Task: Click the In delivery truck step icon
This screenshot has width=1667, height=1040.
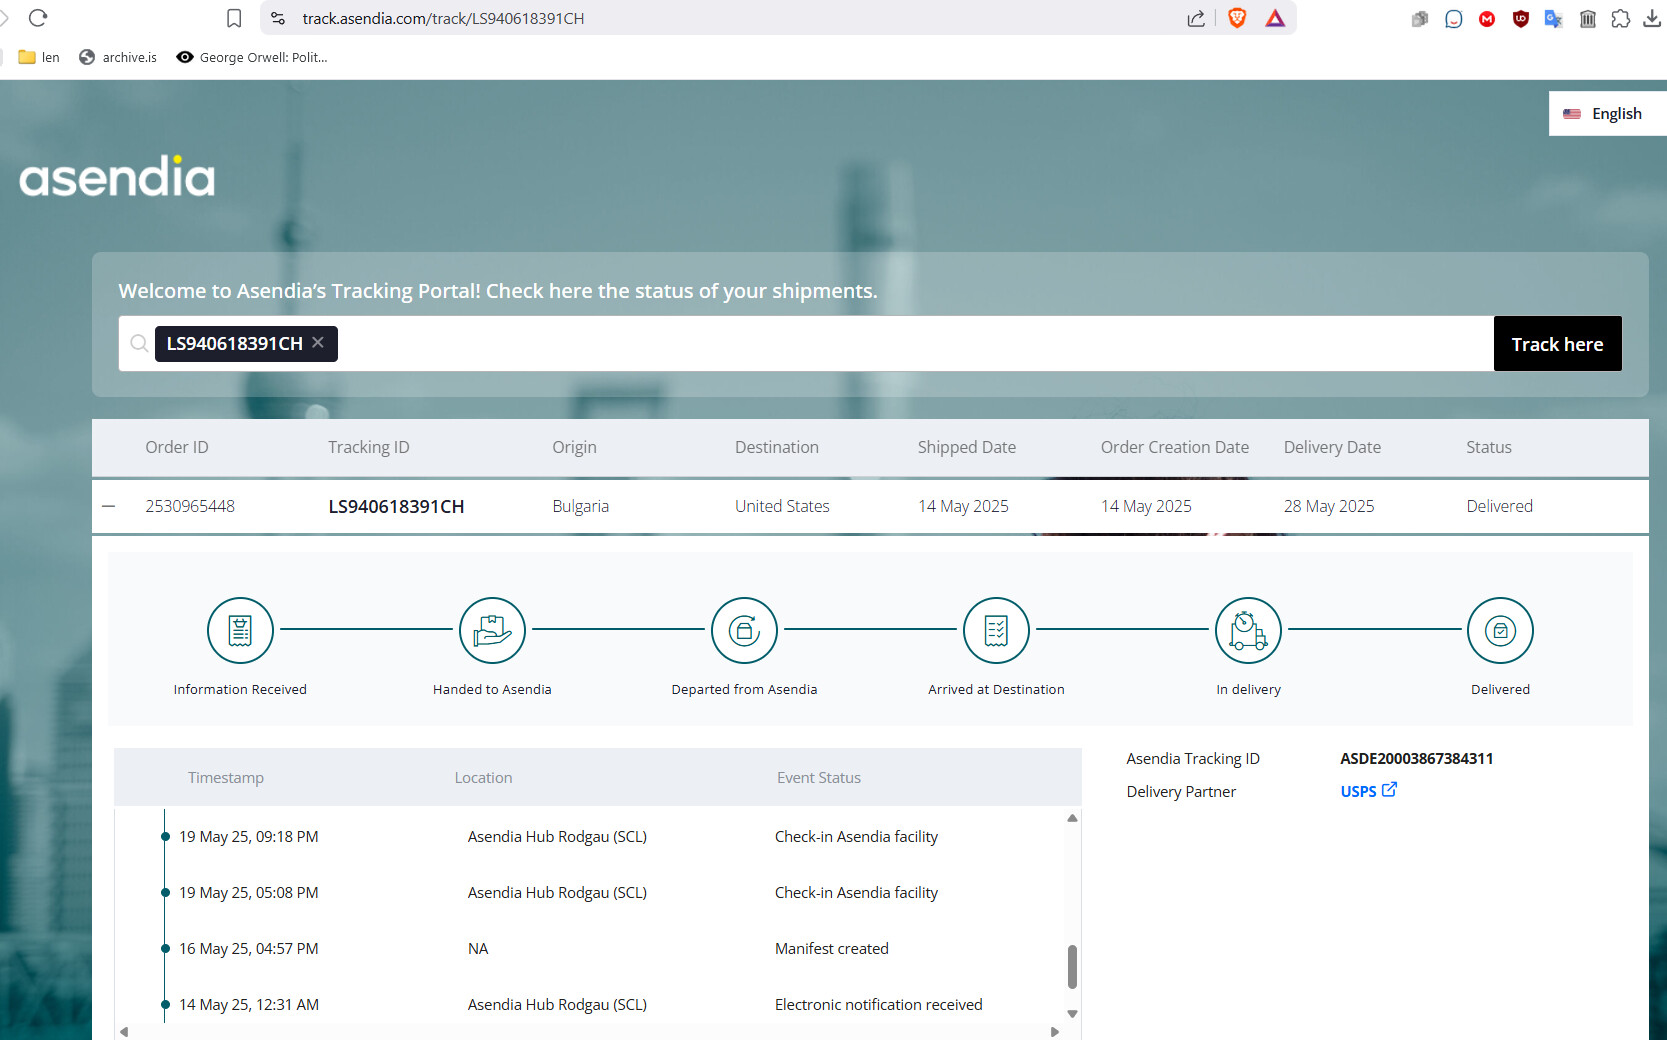Action: pyautogui.click(x=1248, y=630)
